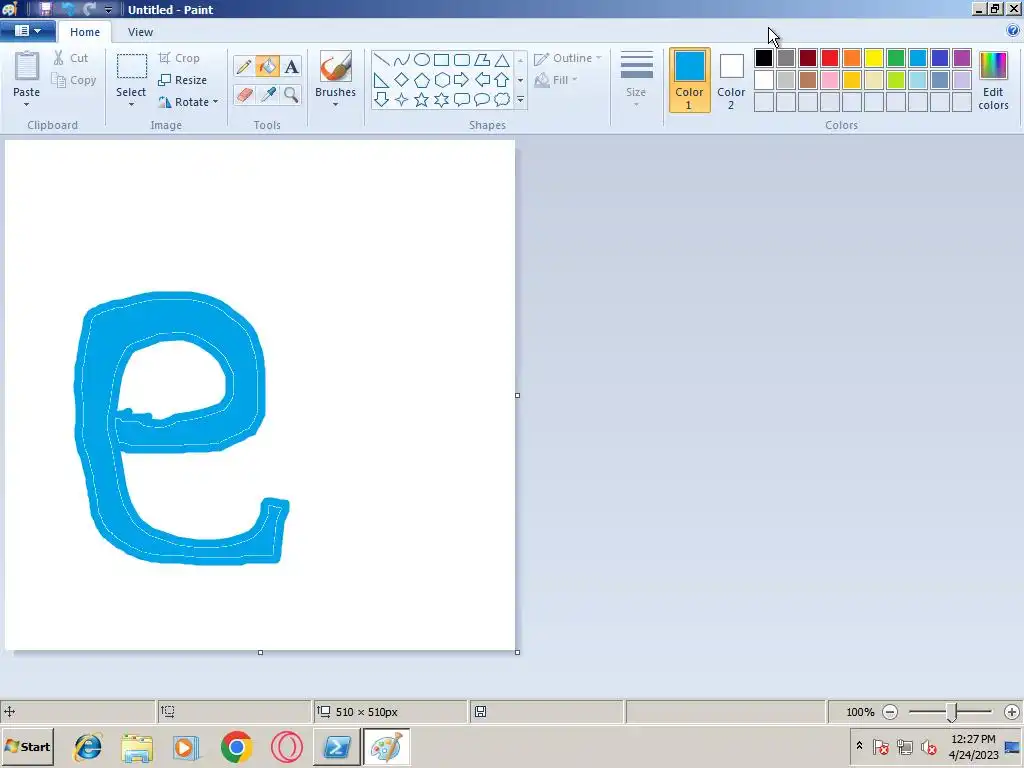Pick the Hexagon shape

coord(442,80)
